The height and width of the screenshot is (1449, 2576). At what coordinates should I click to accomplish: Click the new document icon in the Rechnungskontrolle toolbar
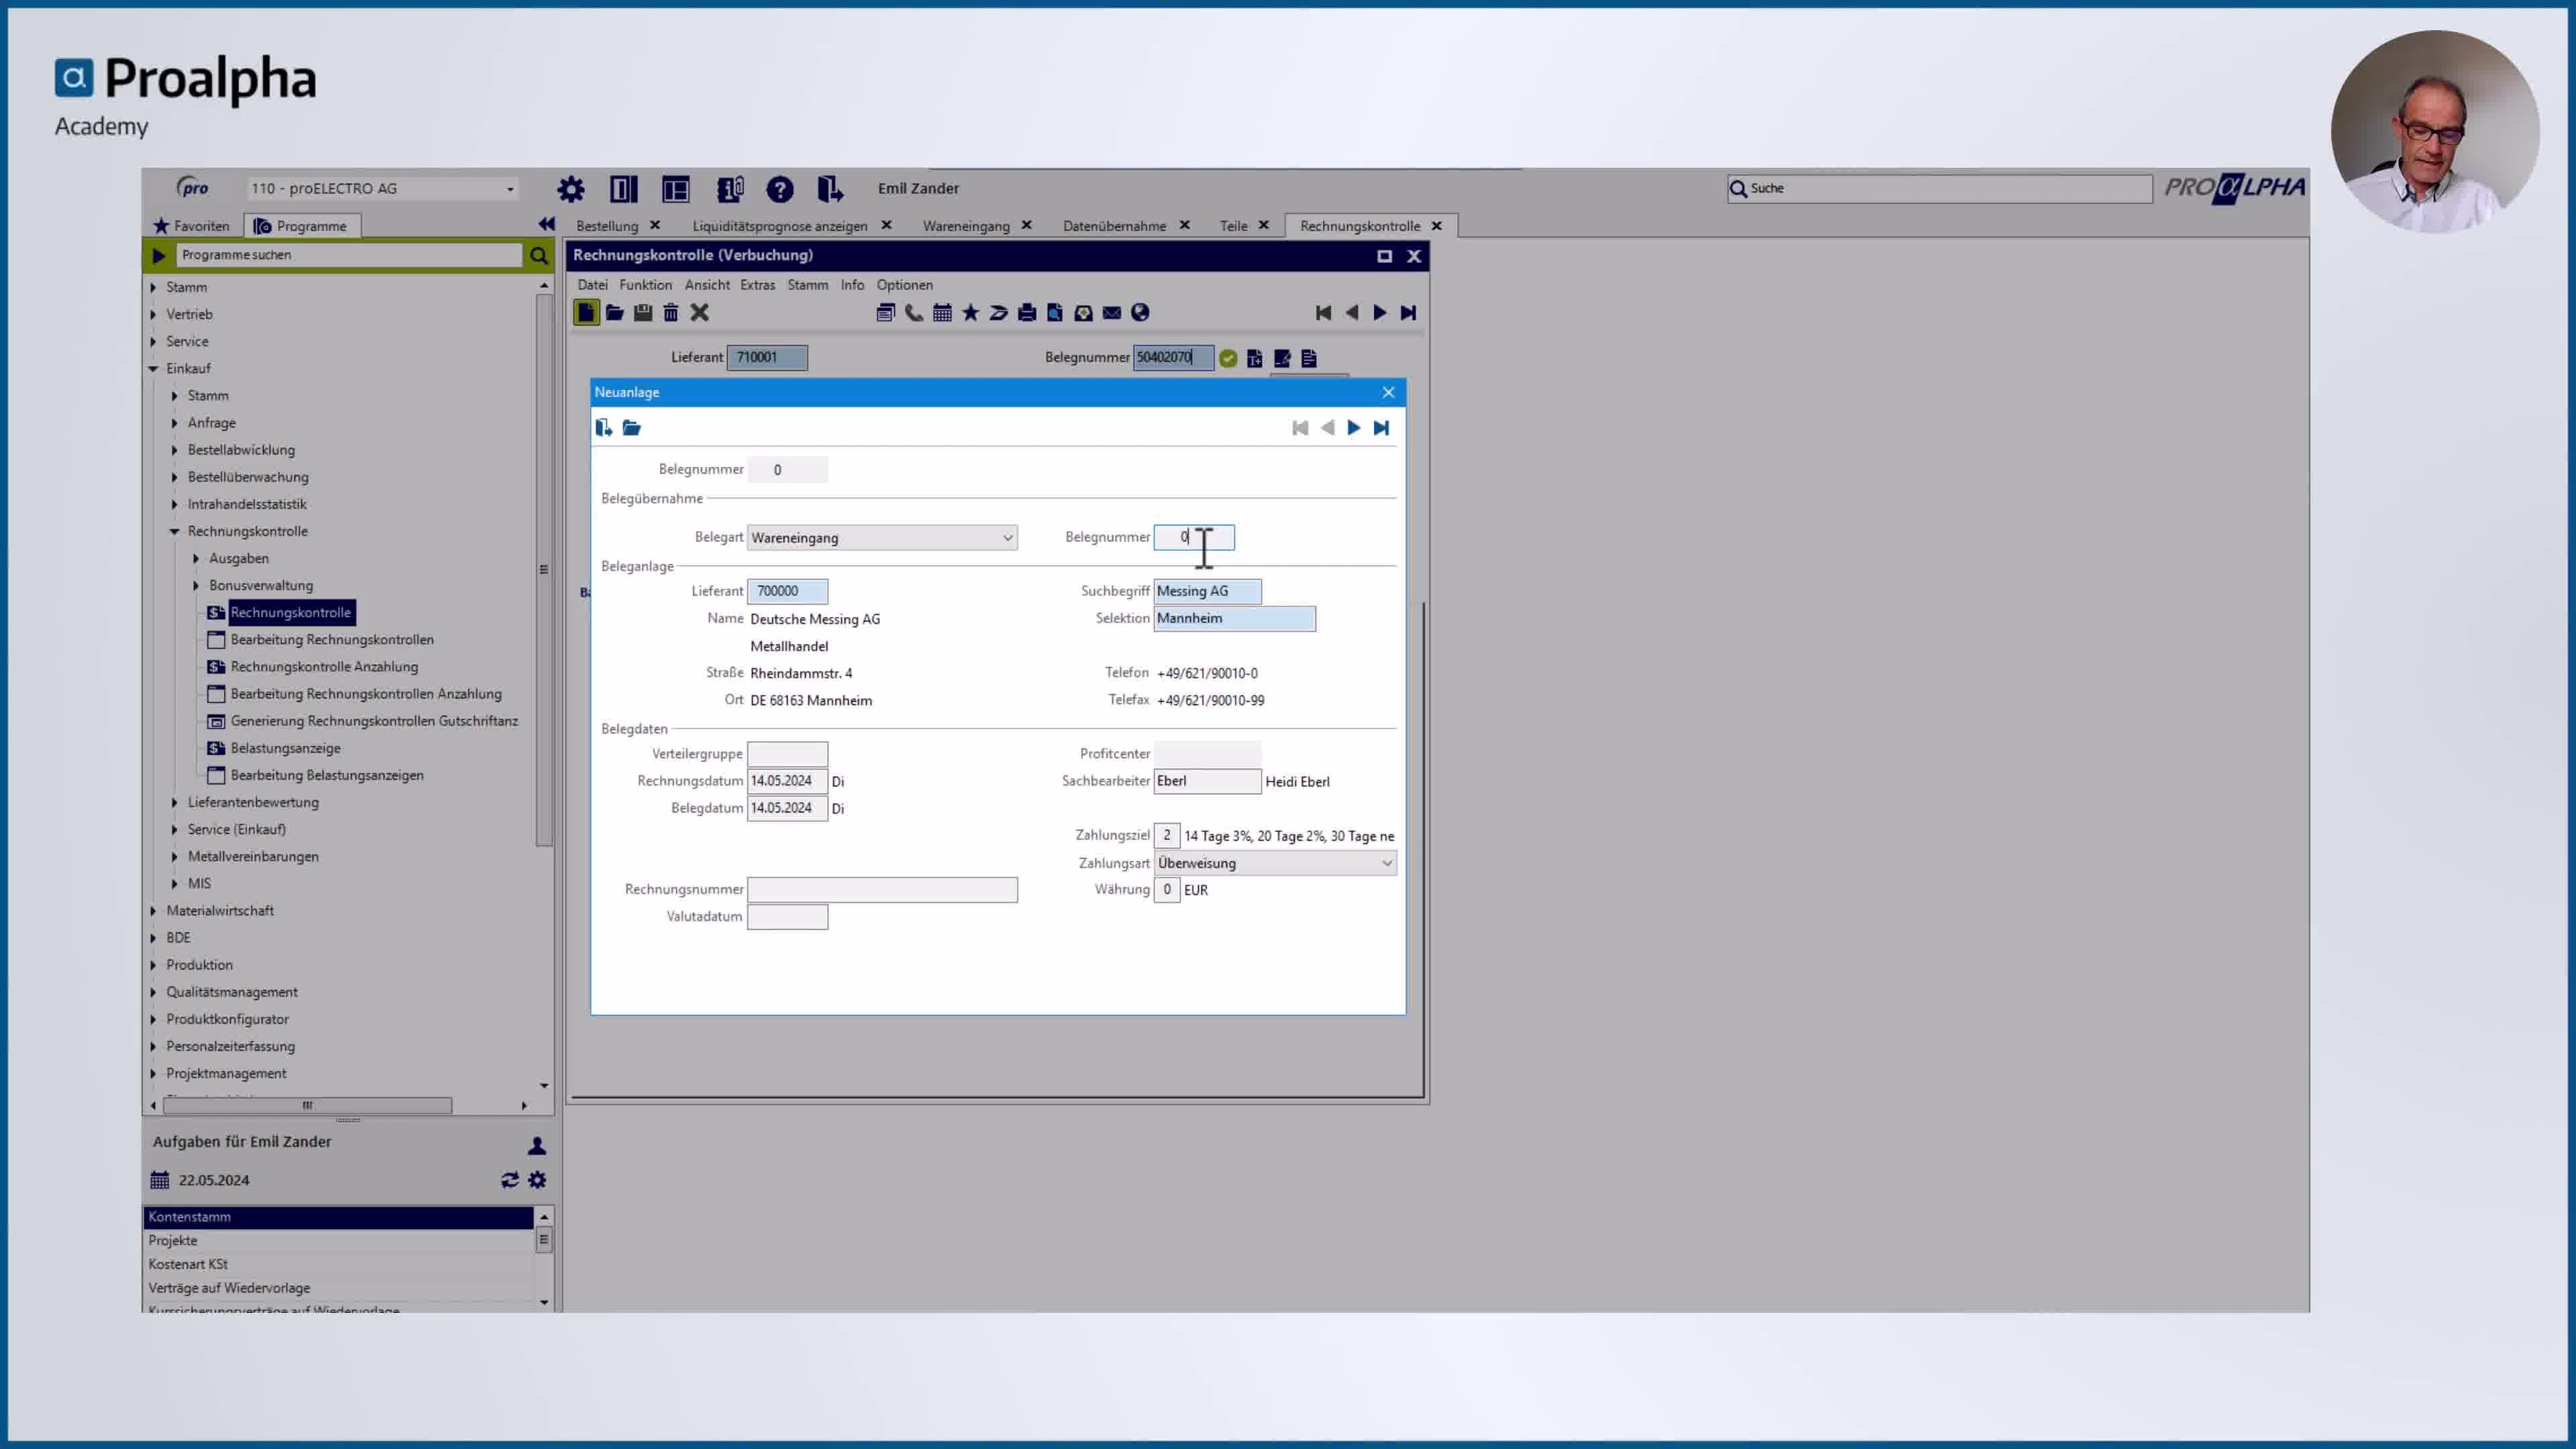pyautogui.click(x=586, y=313)
